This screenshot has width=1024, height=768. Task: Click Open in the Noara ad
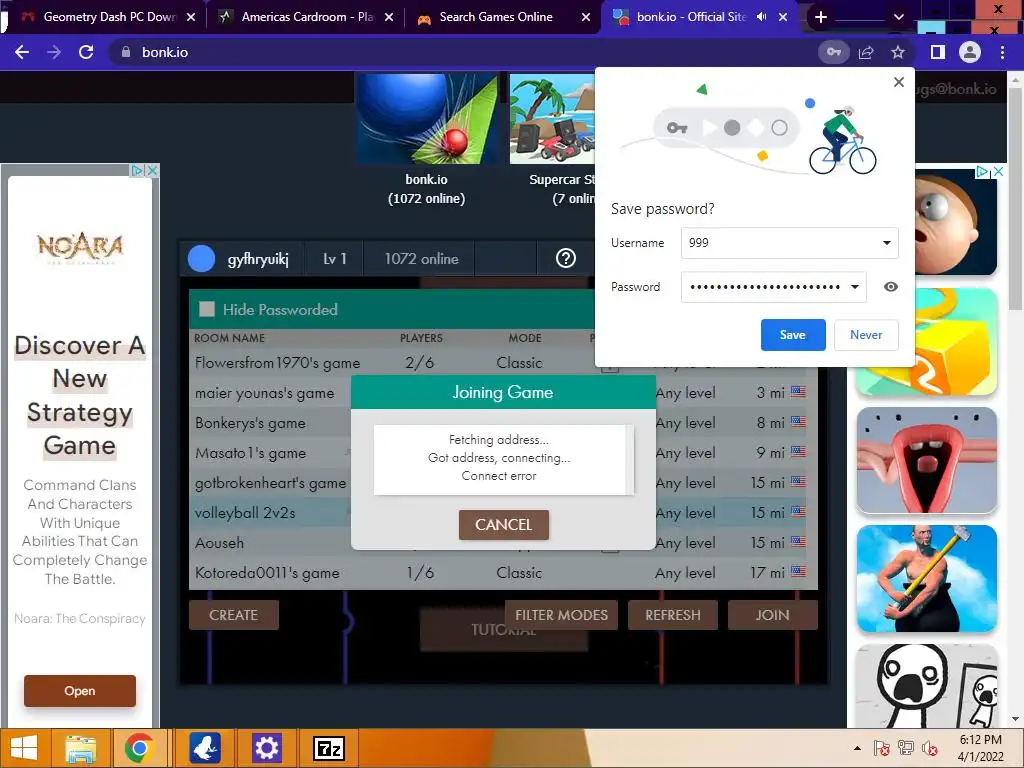click(x=80, y=691)
